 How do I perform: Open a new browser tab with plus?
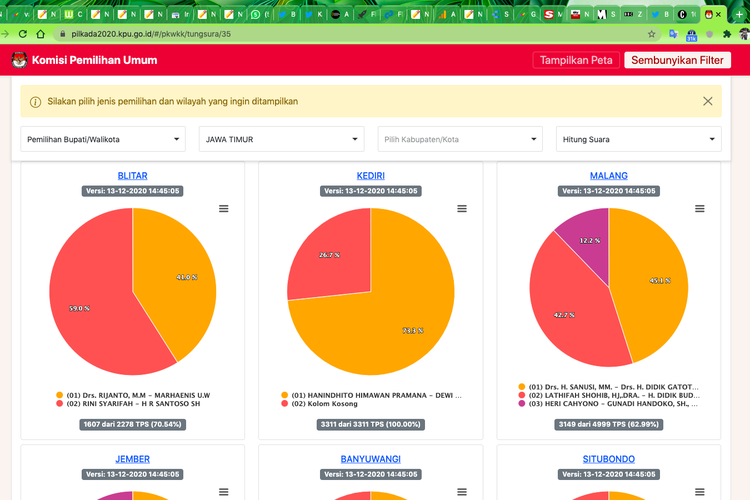(x=736, y=14)
